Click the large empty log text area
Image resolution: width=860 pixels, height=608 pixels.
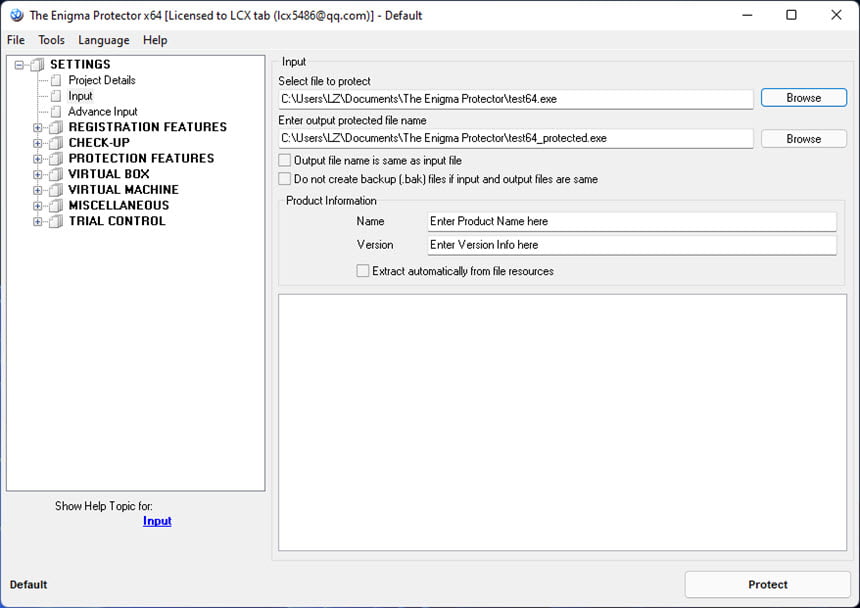point(562,422)
